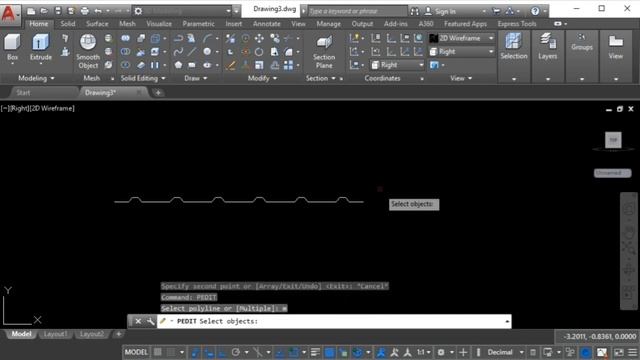
Task: Add a new drawing tab with plus
Action: [158, 93]
